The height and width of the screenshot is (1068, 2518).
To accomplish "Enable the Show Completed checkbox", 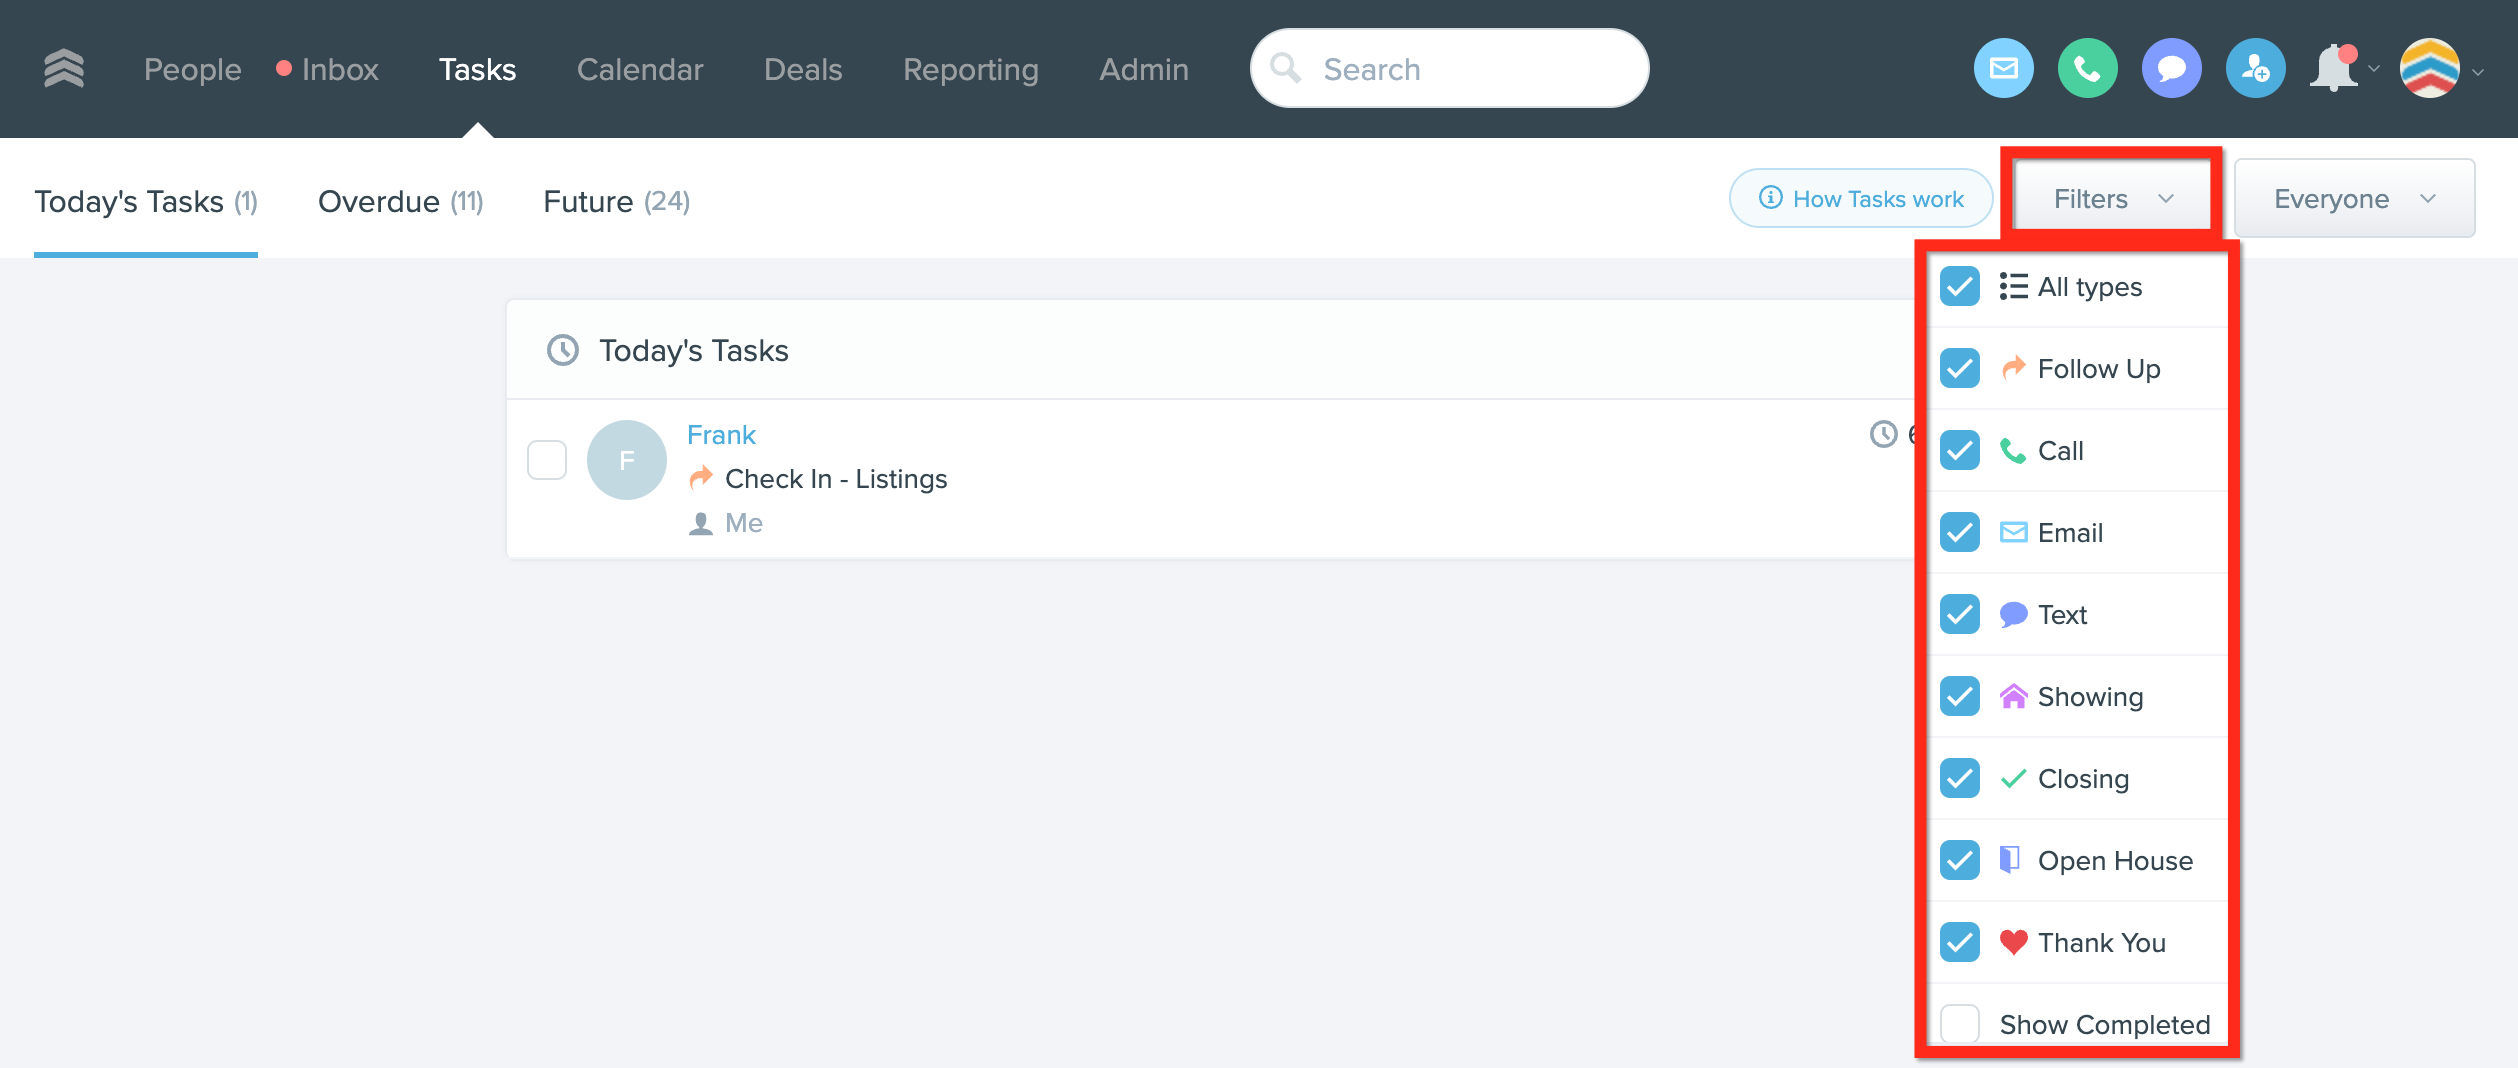I will (1960, 1024).
